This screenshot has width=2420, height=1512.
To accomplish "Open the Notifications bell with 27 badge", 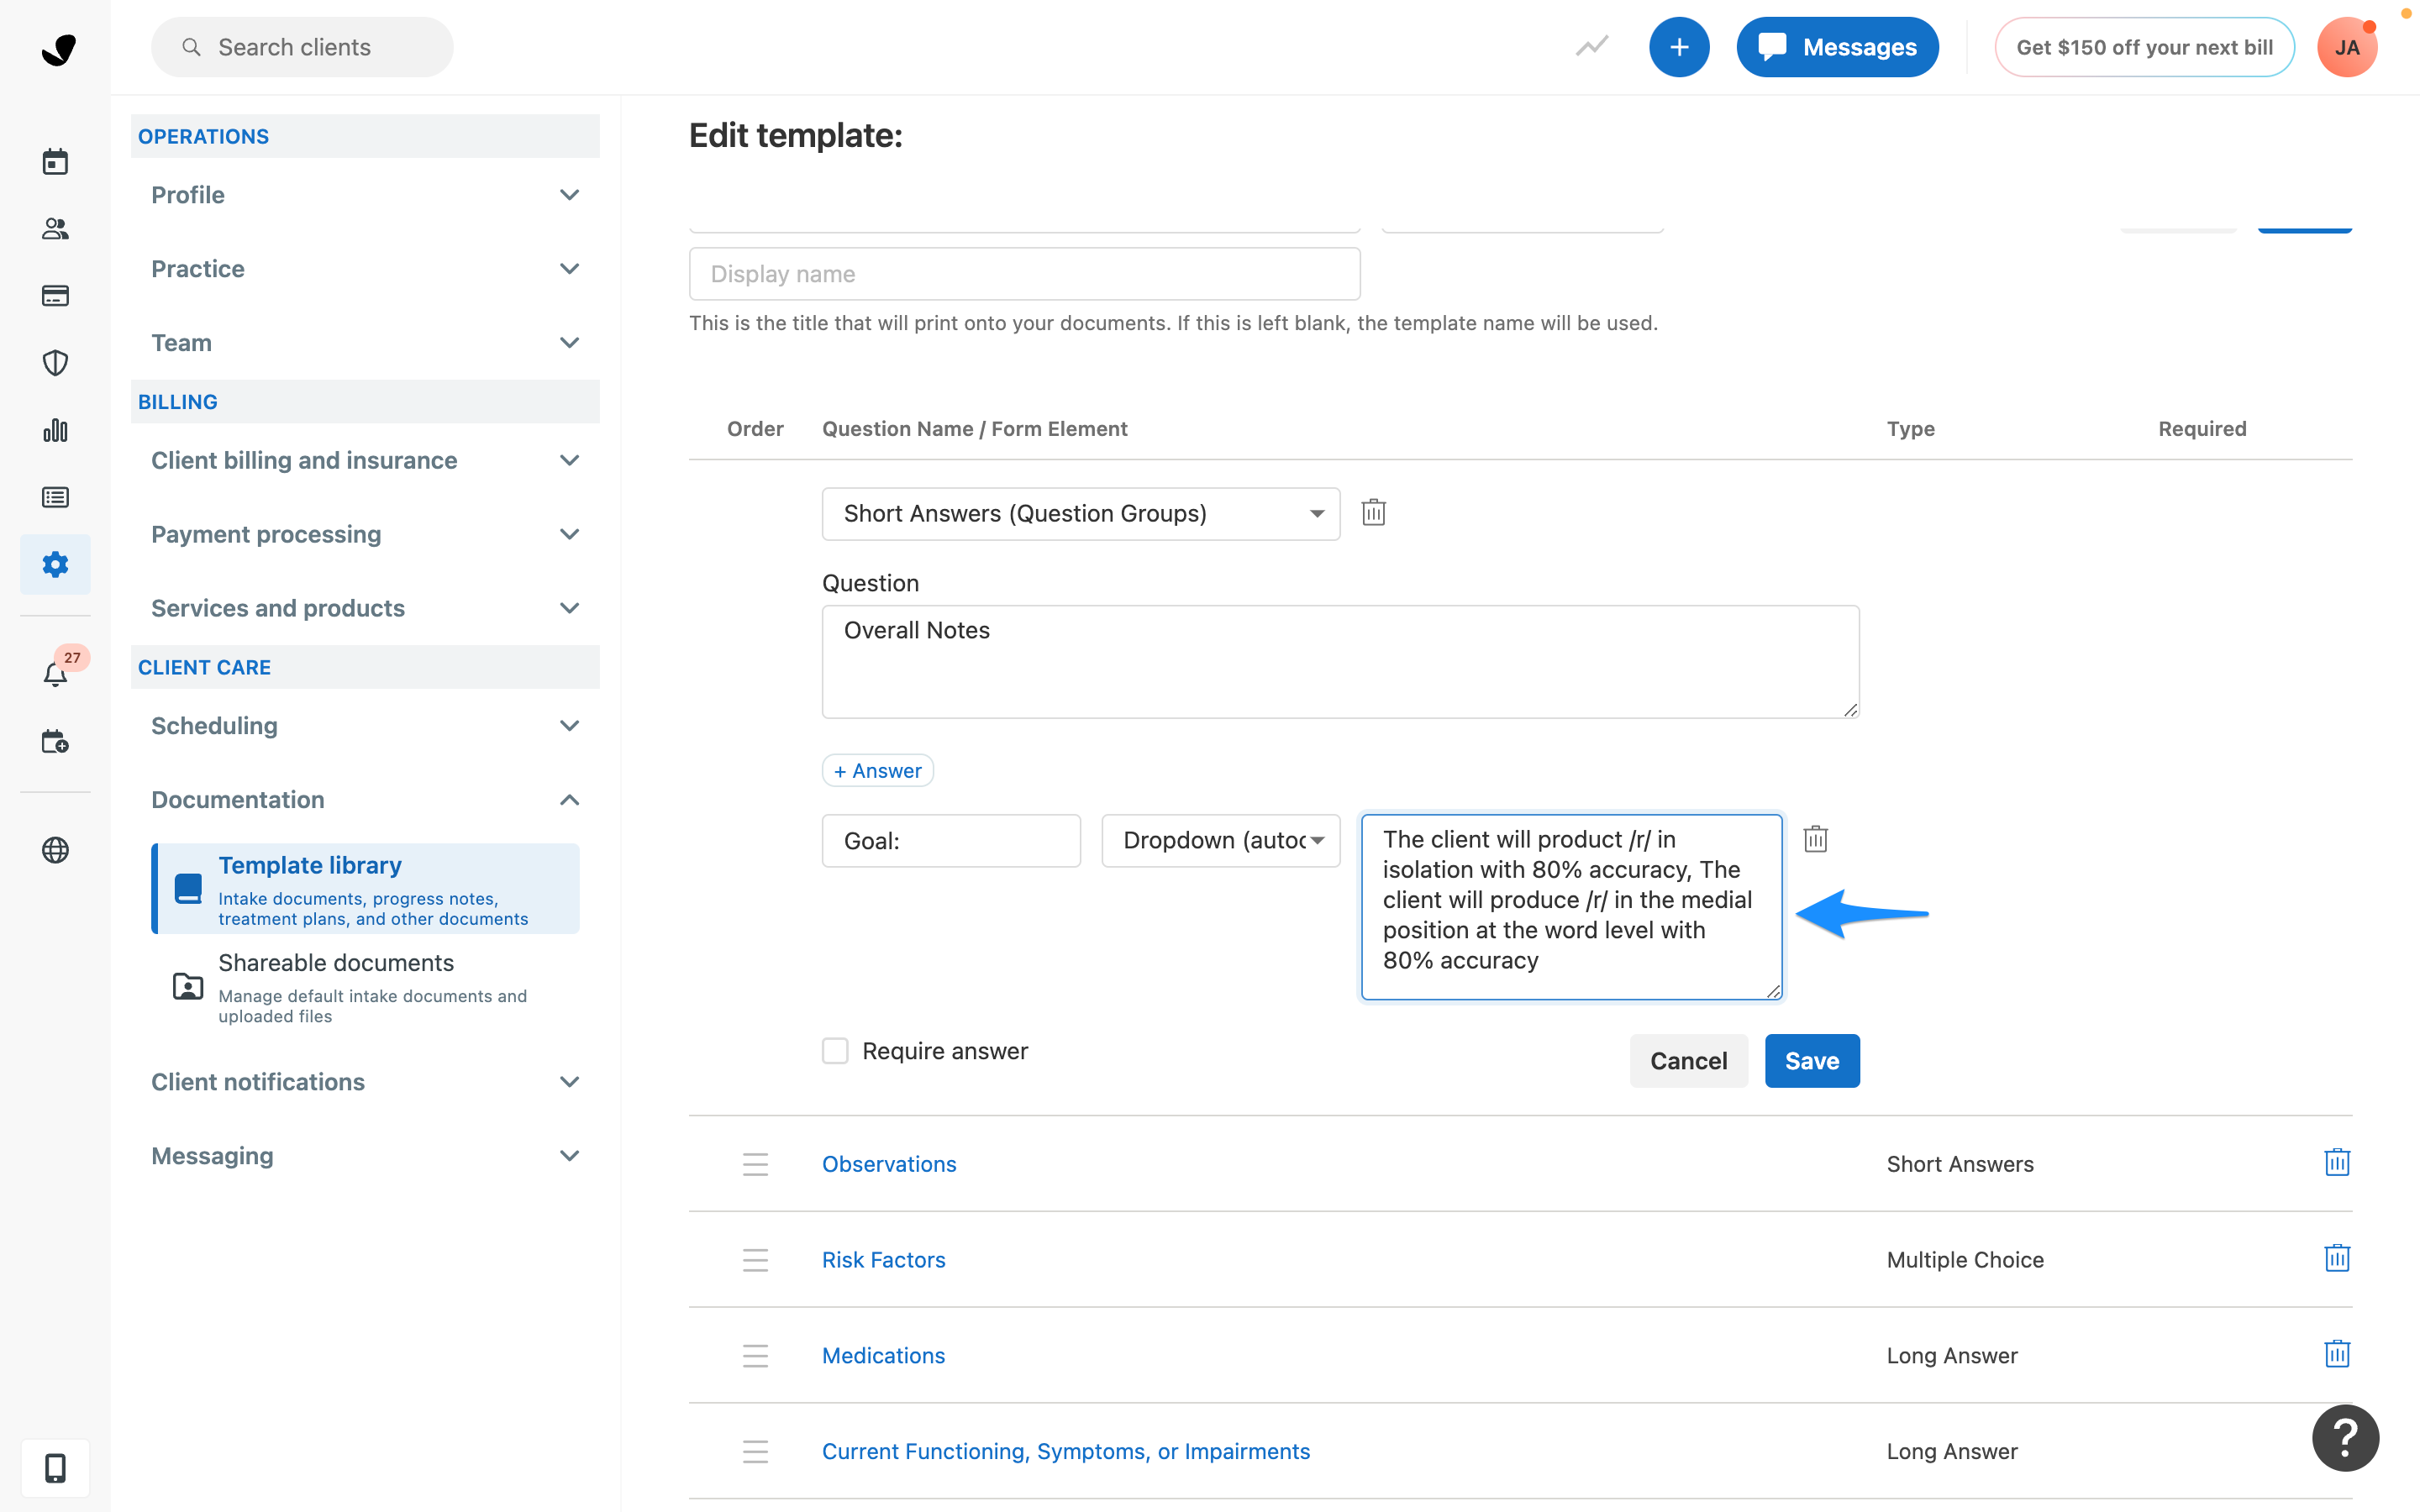I will 55,673.
